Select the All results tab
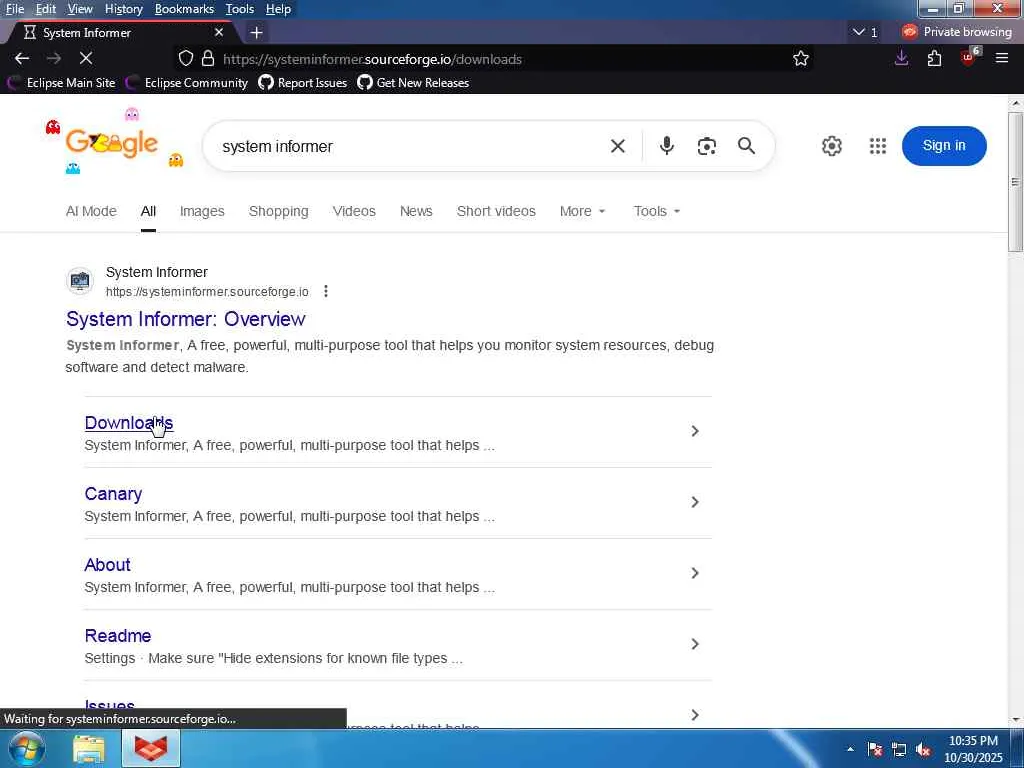The image size is (1024, 768). 148,211
